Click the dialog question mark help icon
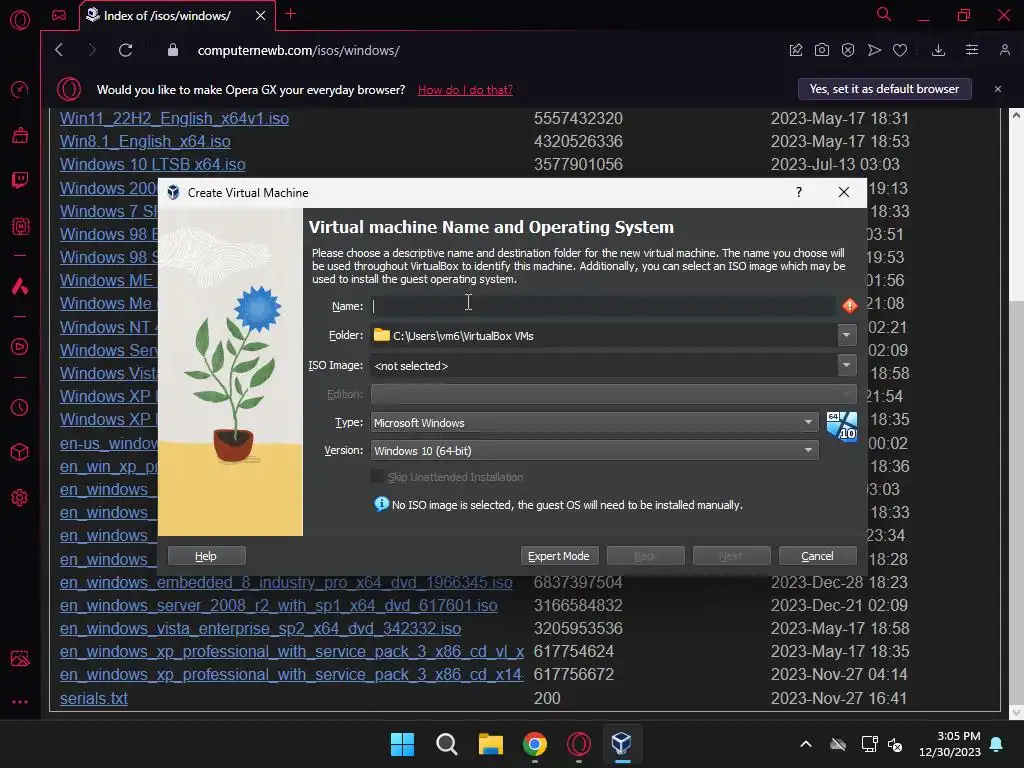 (x=799, y=192)
